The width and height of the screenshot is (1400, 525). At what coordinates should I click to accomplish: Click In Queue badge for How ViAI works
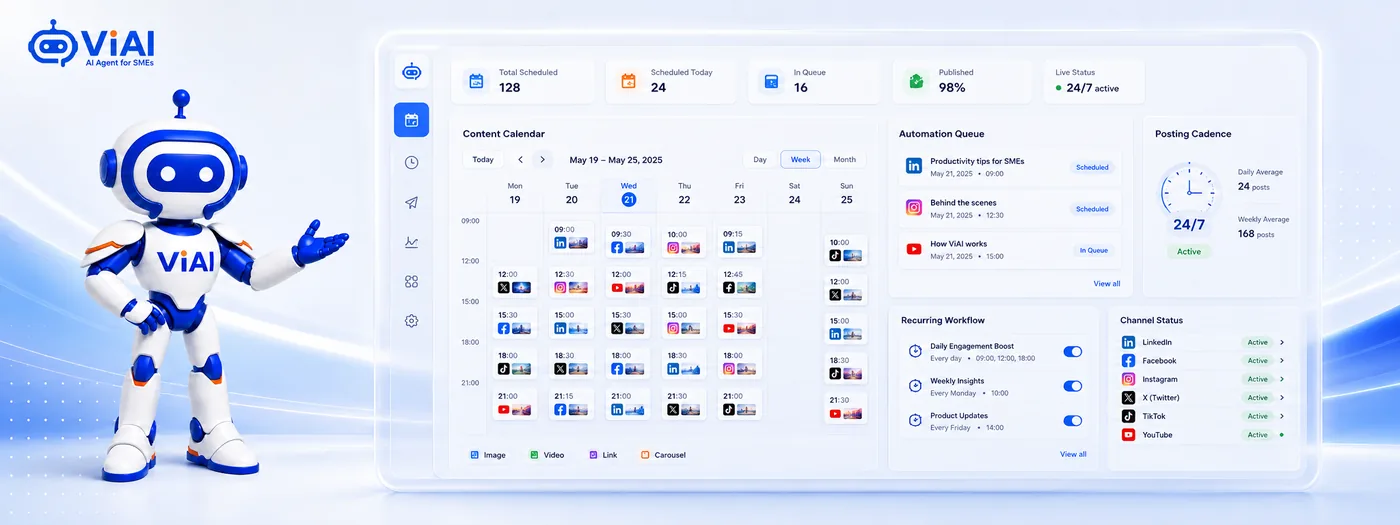pyautogui.click(x=1092, y=250)
